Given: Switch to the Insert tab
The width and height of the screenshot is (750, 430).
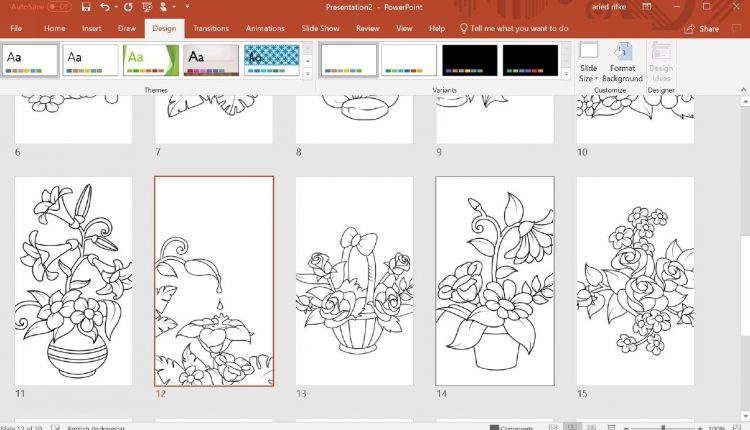Looking at the screenshot, I should (91, 29).
